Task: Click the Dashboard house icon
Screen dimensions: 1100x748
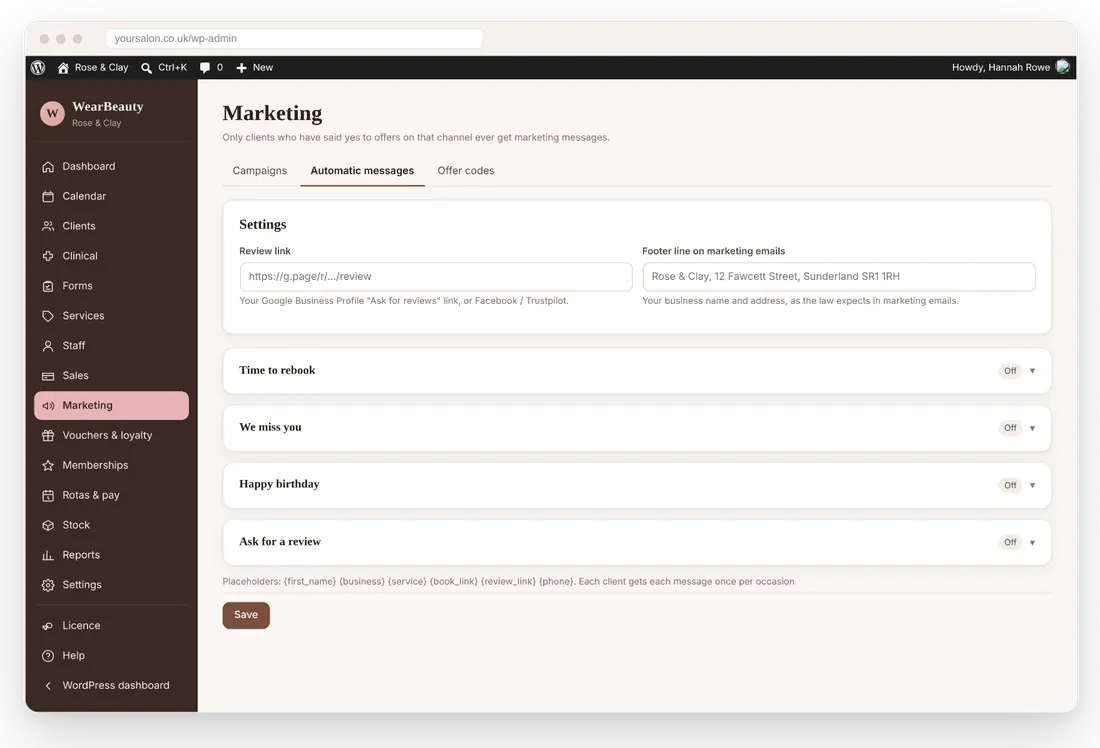Action: [x=48, y=166]
